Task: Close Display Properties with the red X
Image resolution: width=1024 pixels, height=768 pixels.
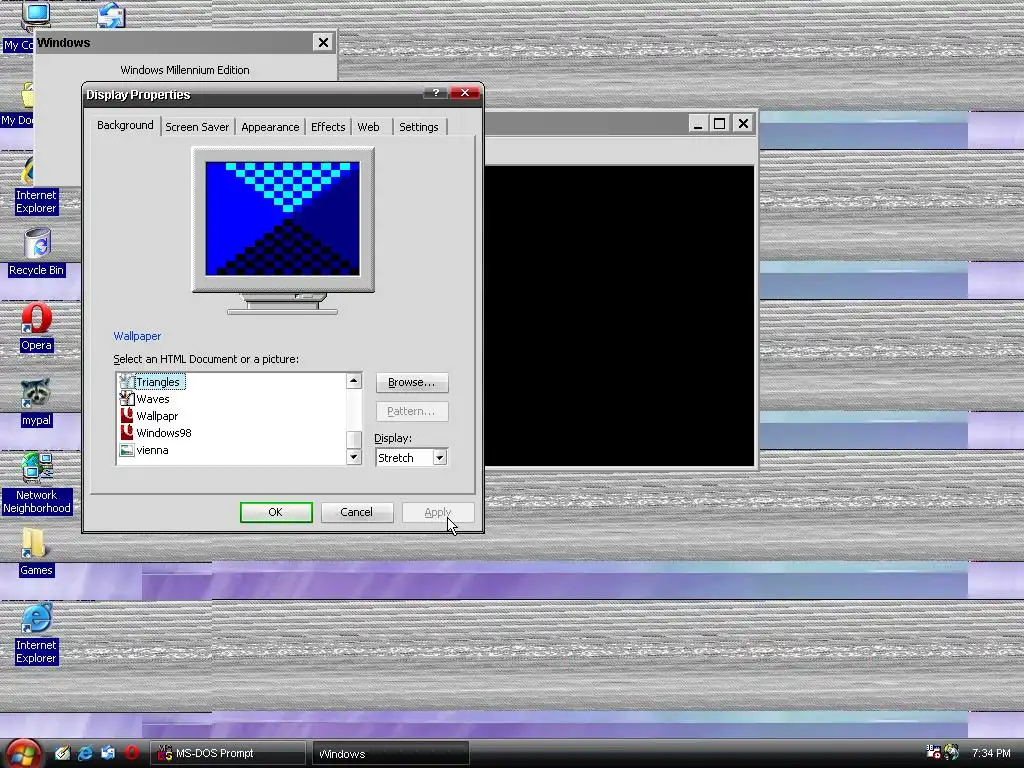Action: click(465, 93)
